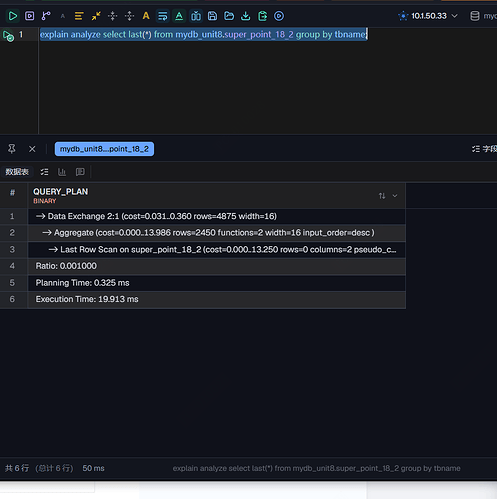The height and width of the screenshot is (499, 497).
Task: Select the 'Ratio: 0.001000' cell
Action: 217,266
